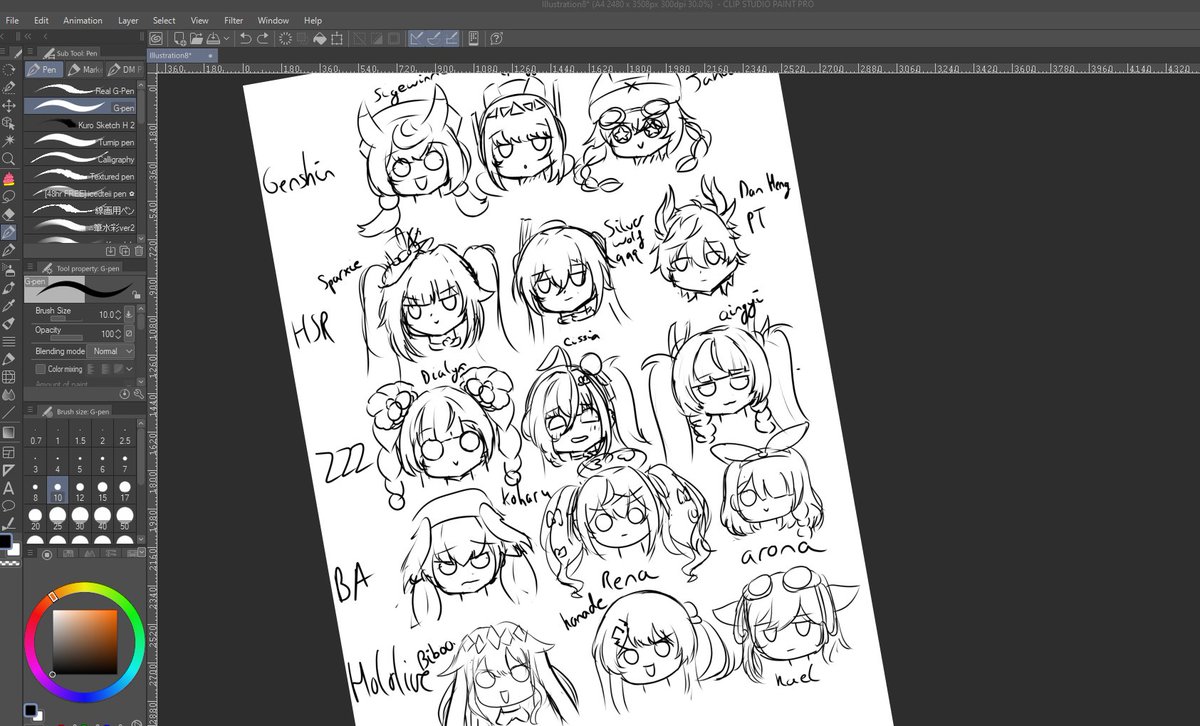Click the Open file folder icon
This screenshot has height=726, width=1200.
(x=196, y=38)
